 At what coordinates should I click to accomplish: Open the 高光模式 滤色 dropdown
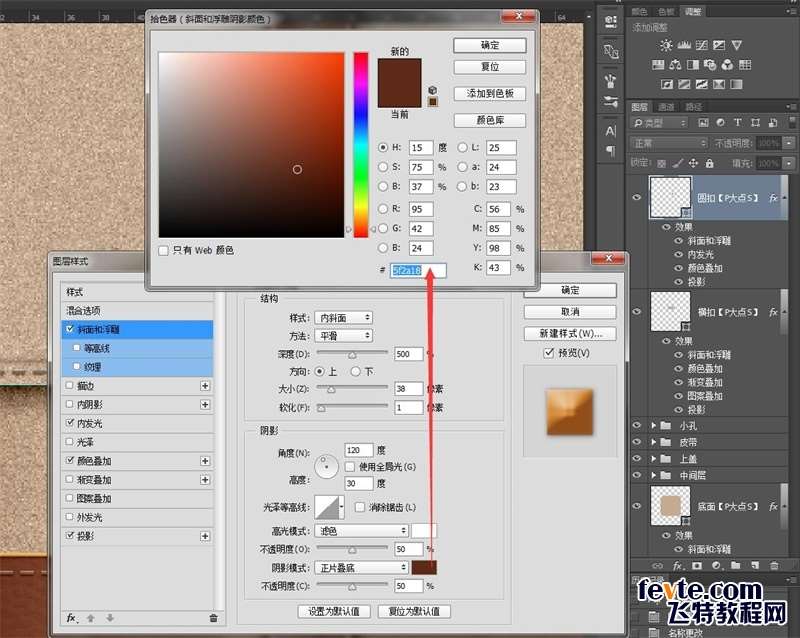(x=361, y=531)
